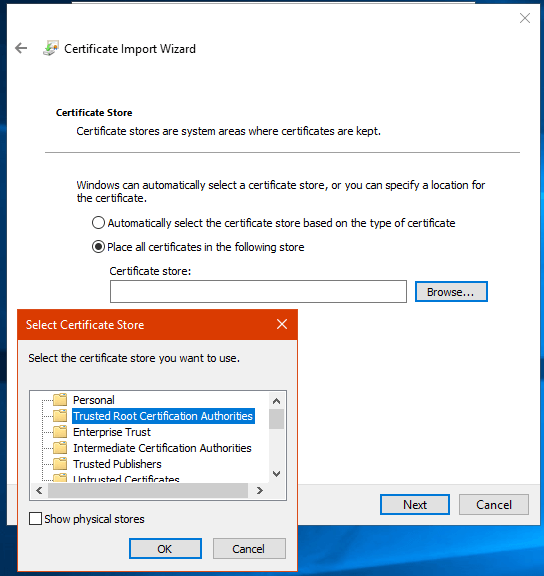Select Trusted Root Certification Authorities store
Viewport: 544px width, 576px height.
[163, 416]
